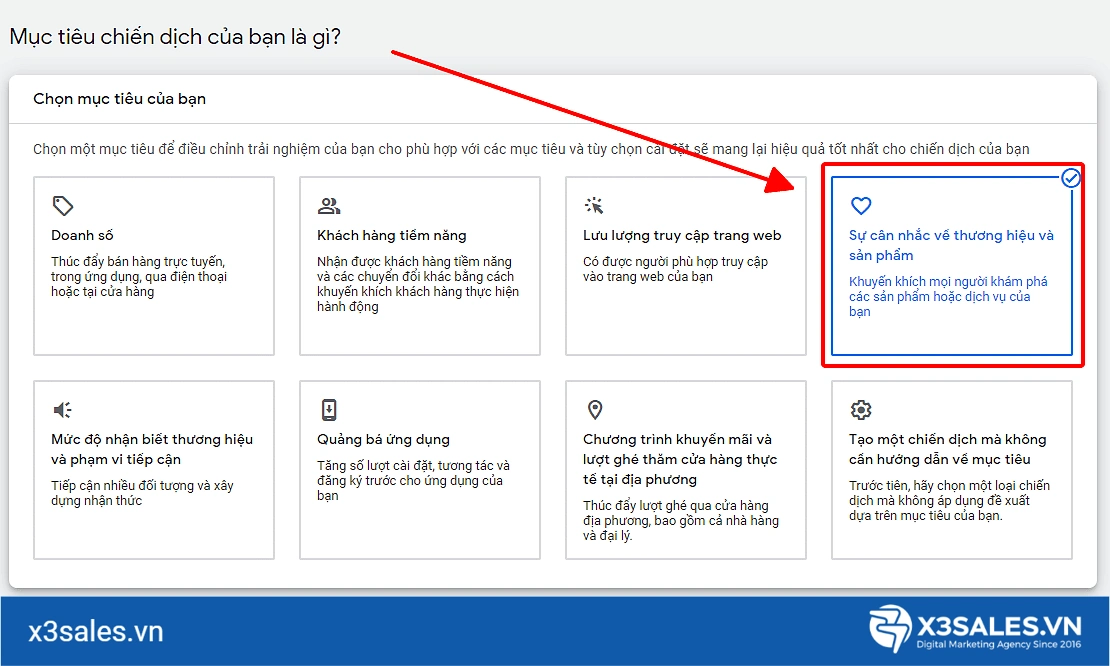The width and height of the screenshot is (1110, 666).
Task: Select the Quảng bá ứng dụng goal title
Action: click(383, 440)
